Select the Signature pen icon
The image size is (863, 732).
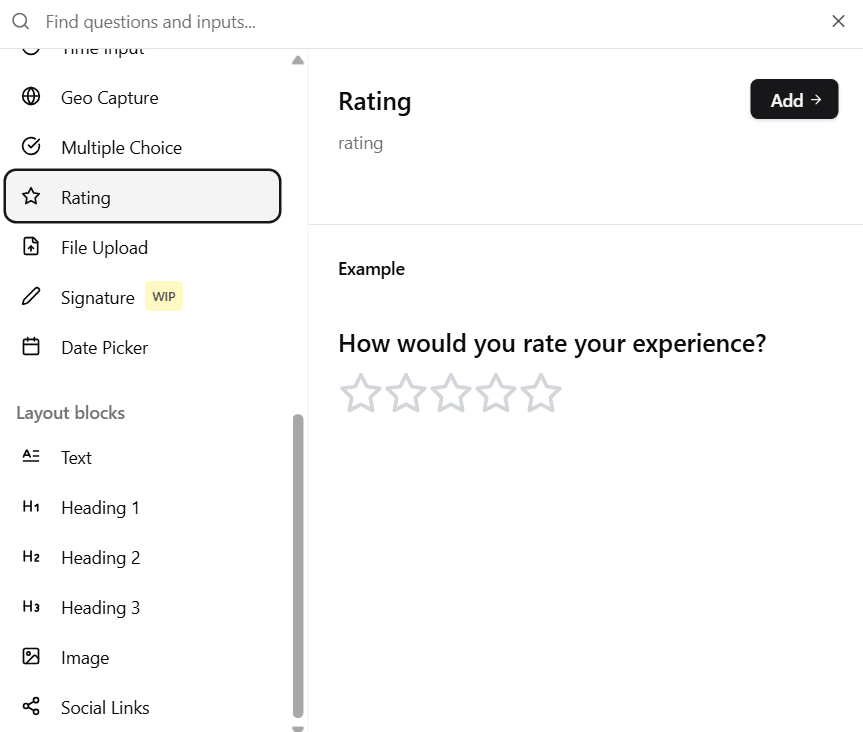[x=31, y=296]
